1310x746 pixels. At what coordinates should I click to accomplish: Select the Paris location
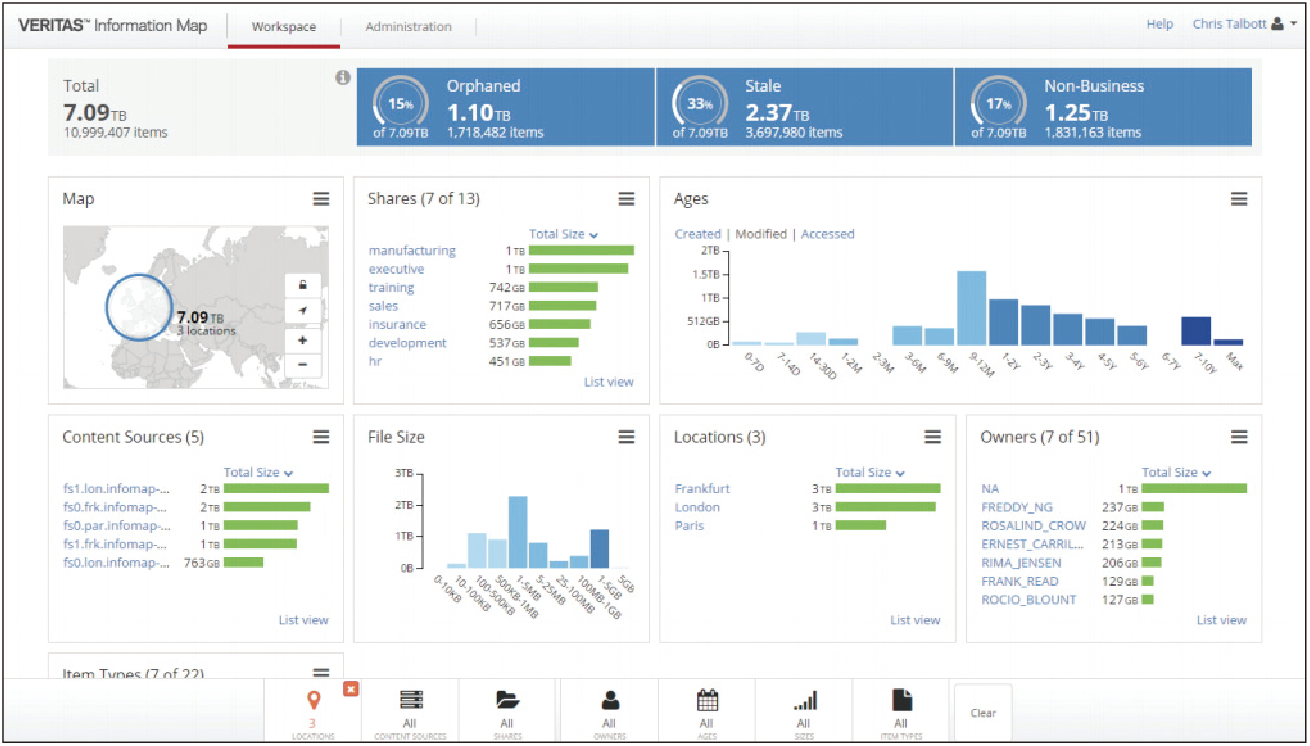tap(689, 526)
